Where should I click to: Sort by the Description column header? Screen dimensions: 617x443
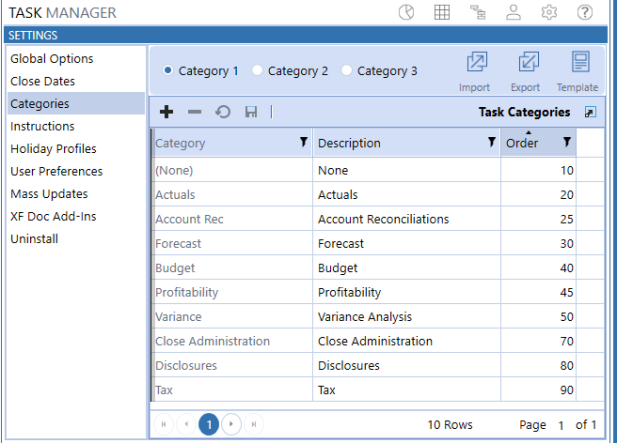(349, 143)
